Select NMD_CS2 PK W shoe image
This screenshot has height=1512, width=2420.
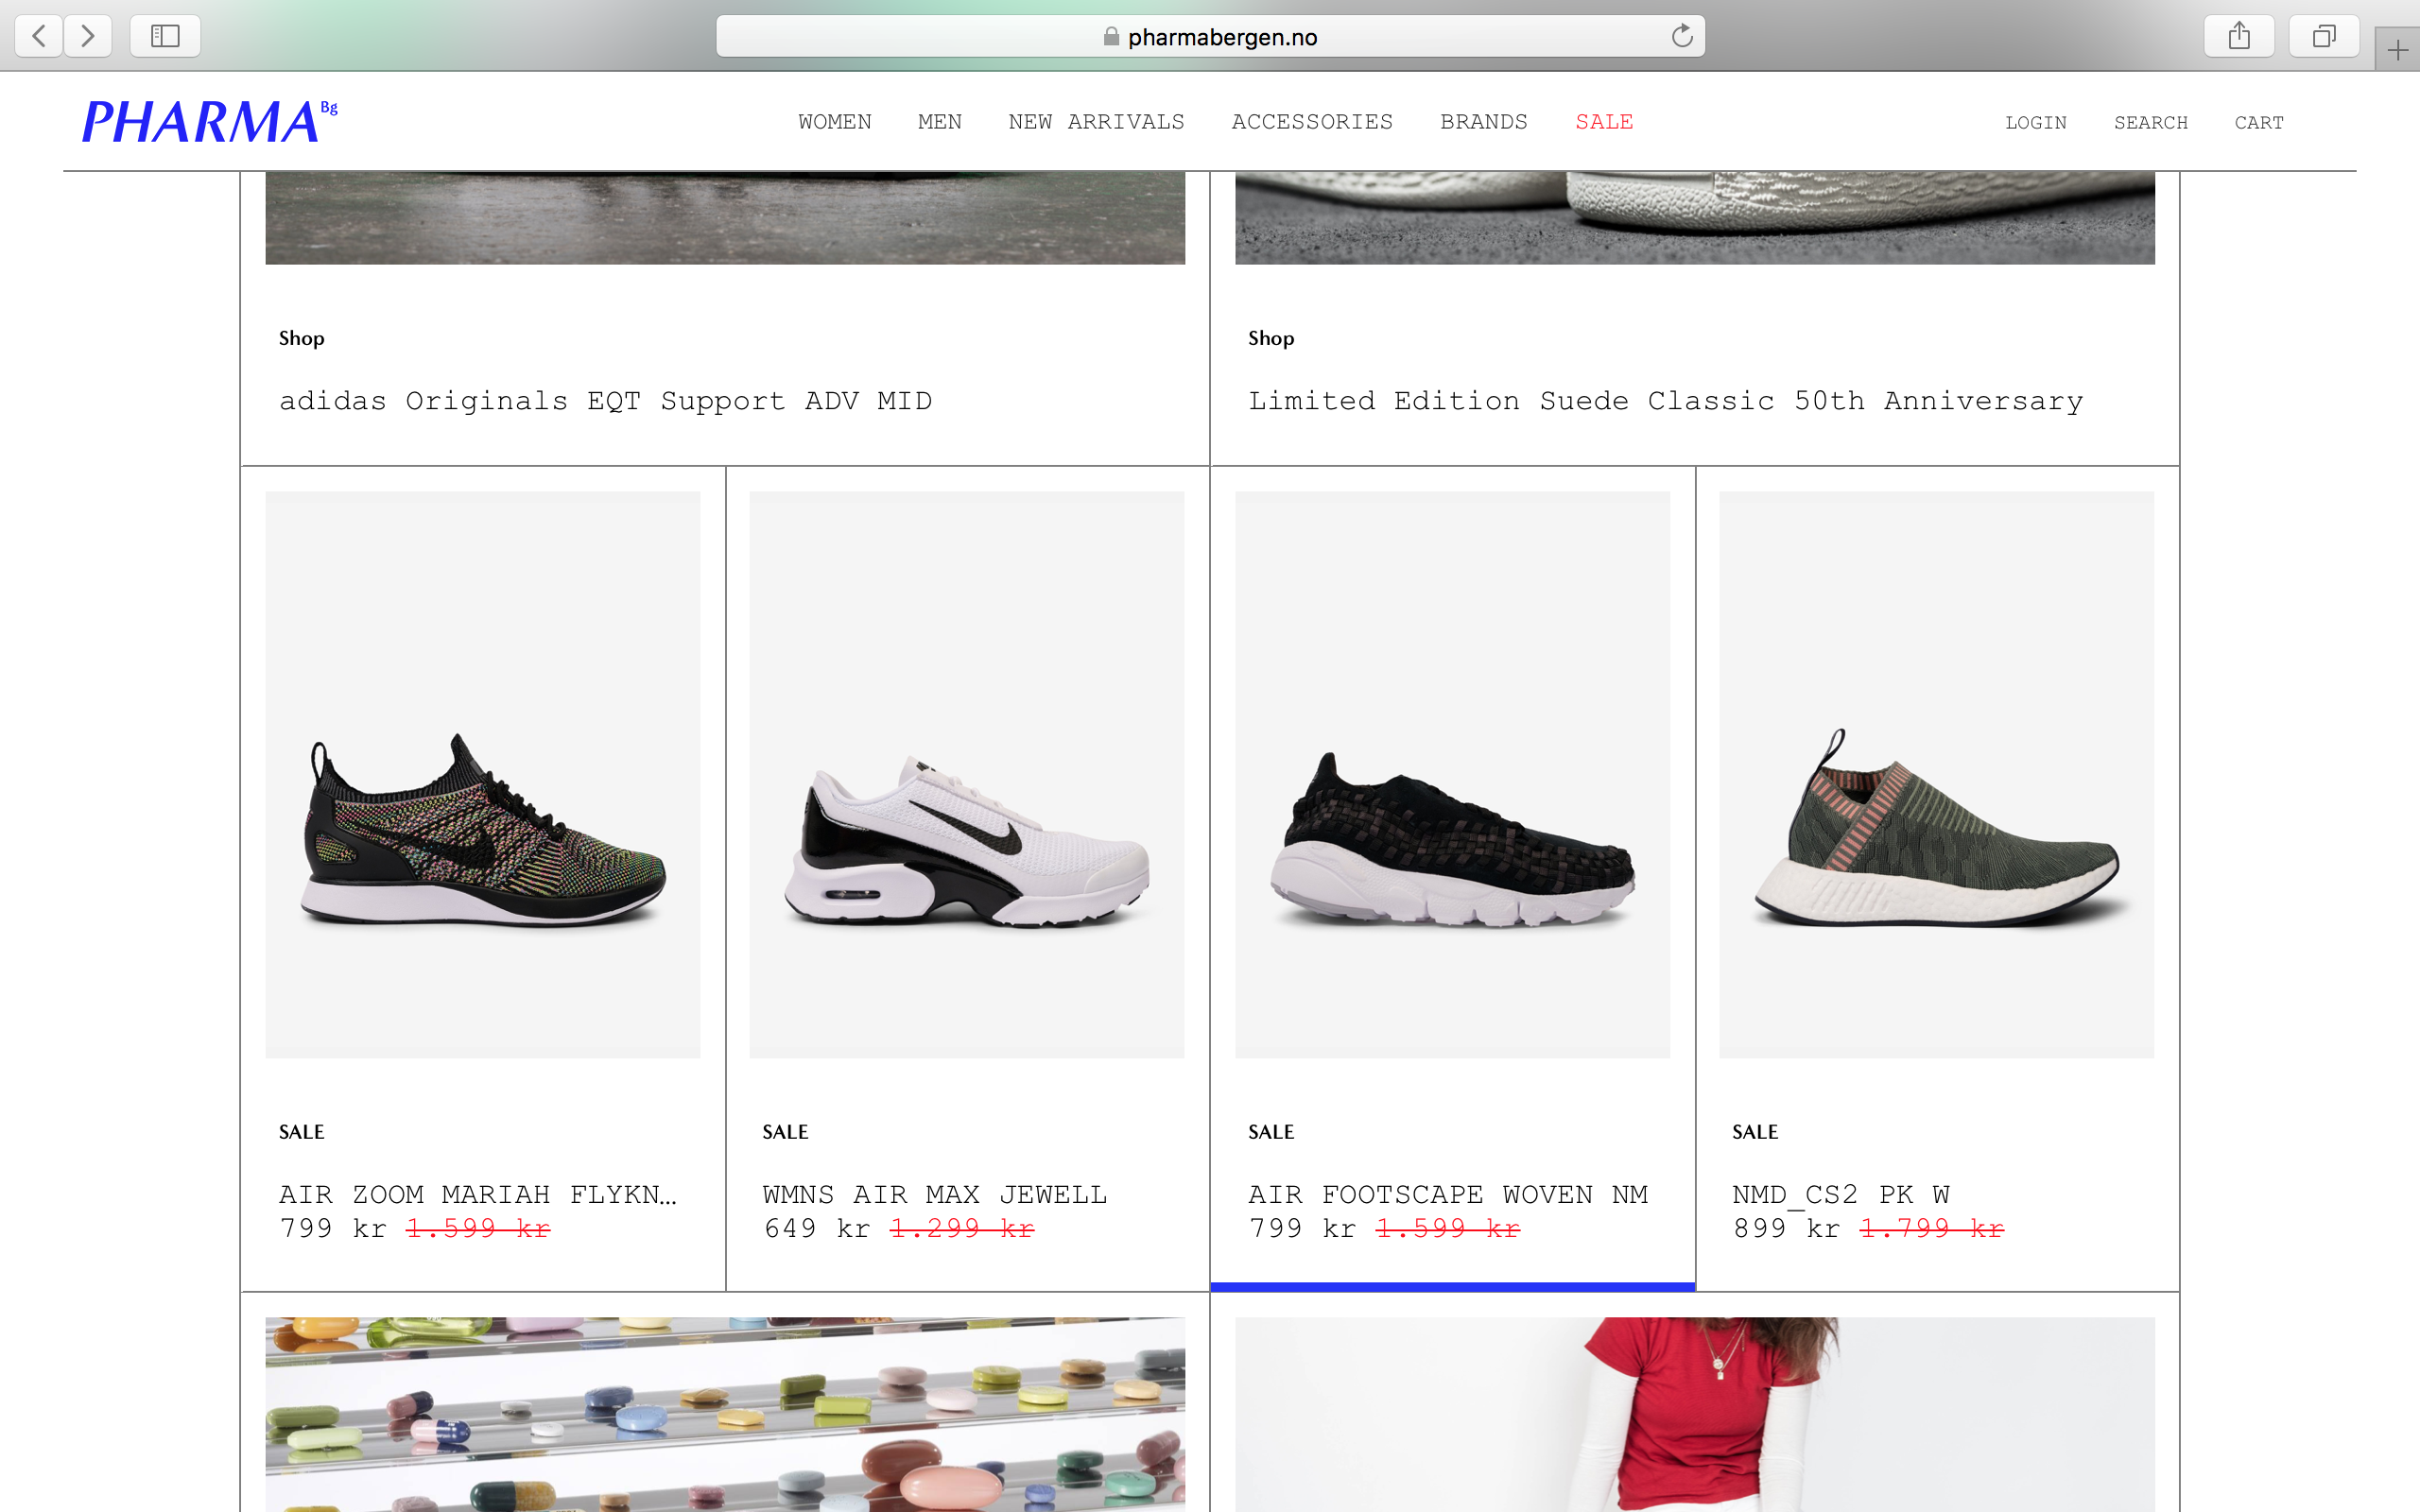pos(1937,774)
